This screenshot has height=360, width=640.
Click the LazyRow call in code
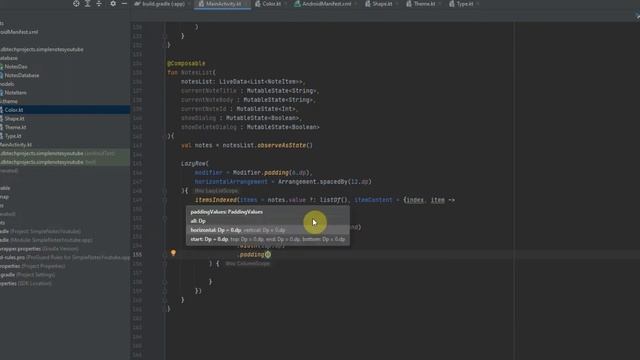tap(193, 164)
